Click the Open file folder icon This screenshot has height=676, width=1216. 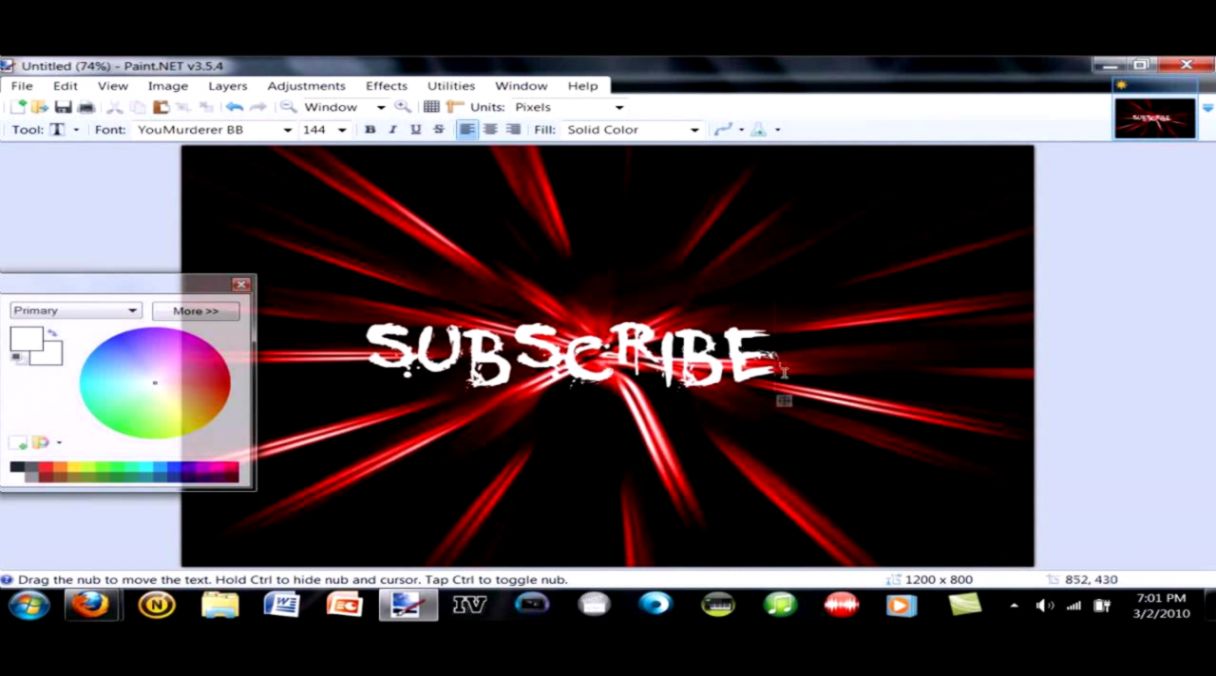pyautogui.click(x=40, y=107)
